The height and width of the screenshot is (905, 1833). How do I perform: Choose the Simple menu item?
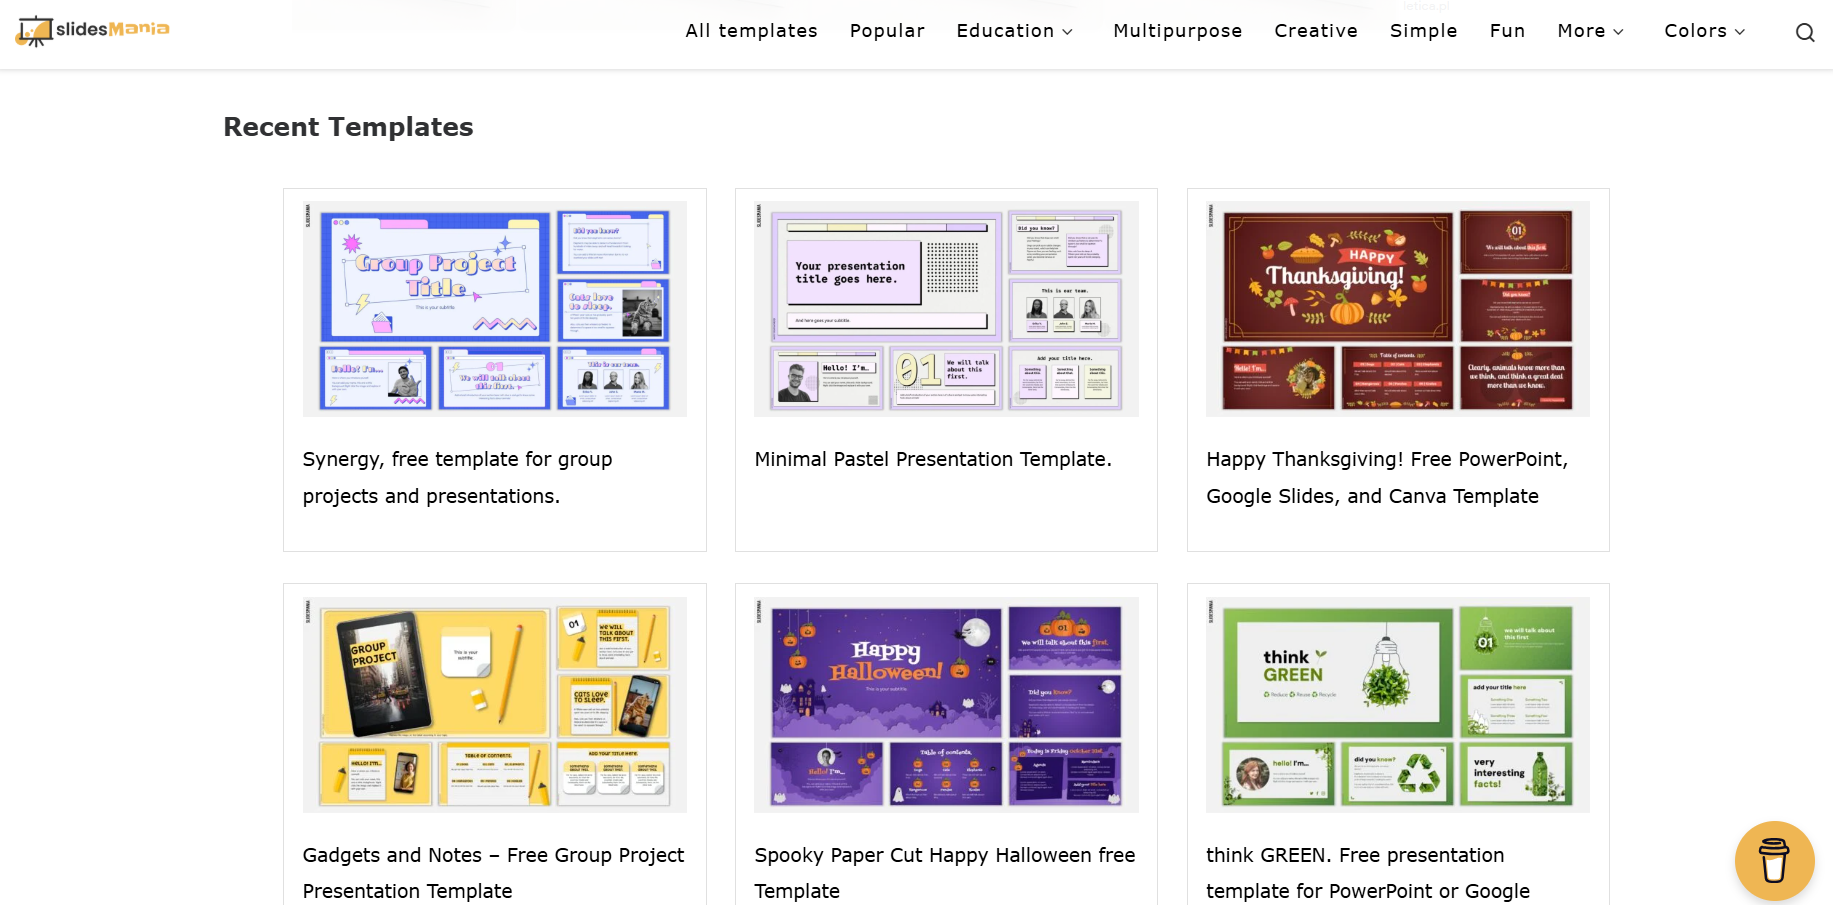(1423, 31)
